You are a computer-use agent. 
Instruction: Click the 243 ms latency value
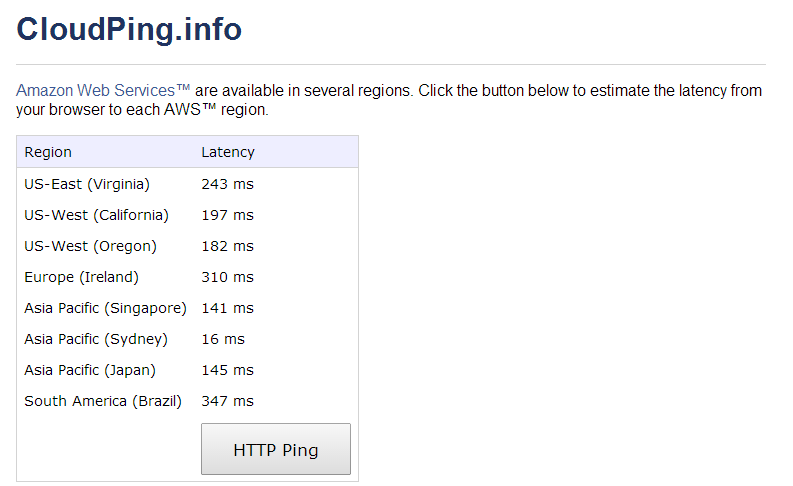(228, 184)
